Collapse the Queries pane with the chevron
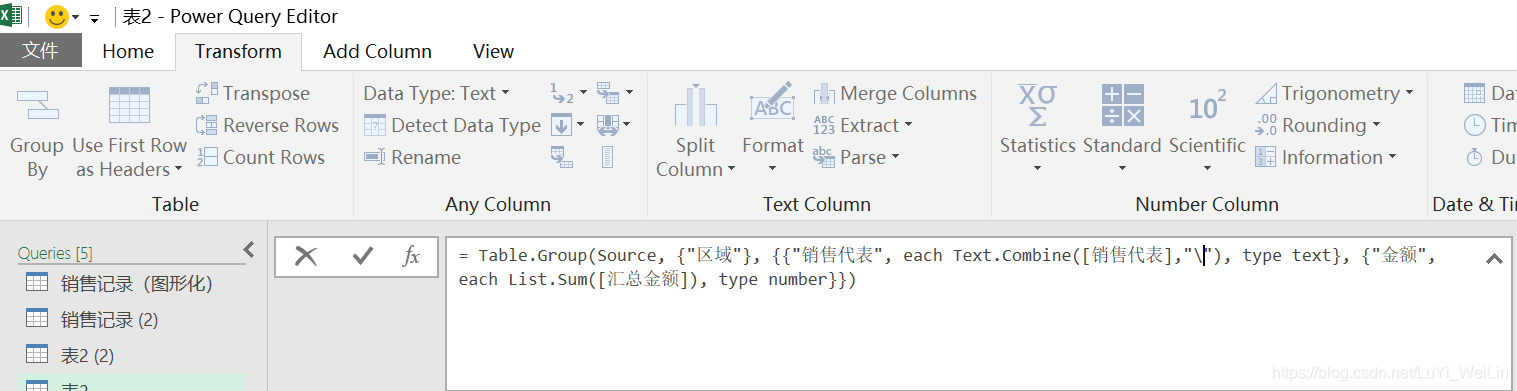The image size is (1517, 391). coord(249,250)
